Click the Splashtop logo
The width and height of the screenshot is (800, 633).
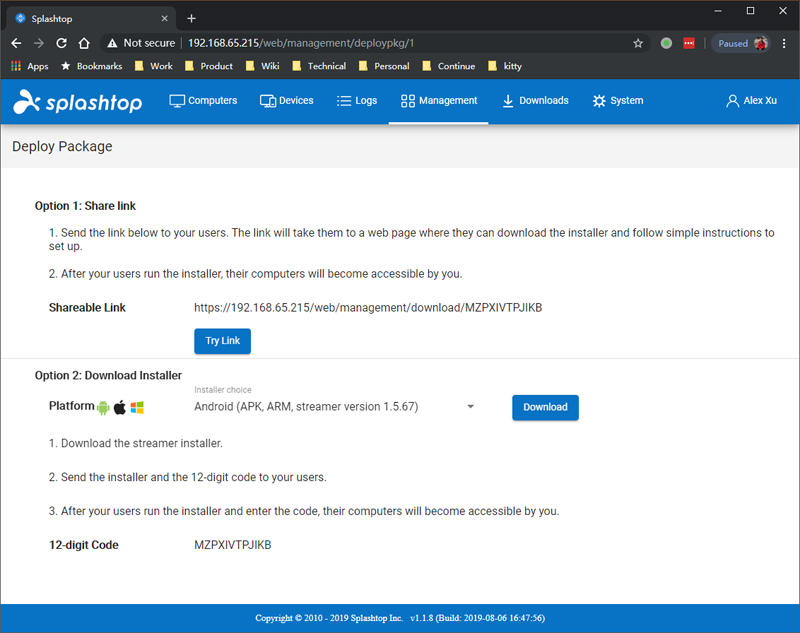click(78, 102)
